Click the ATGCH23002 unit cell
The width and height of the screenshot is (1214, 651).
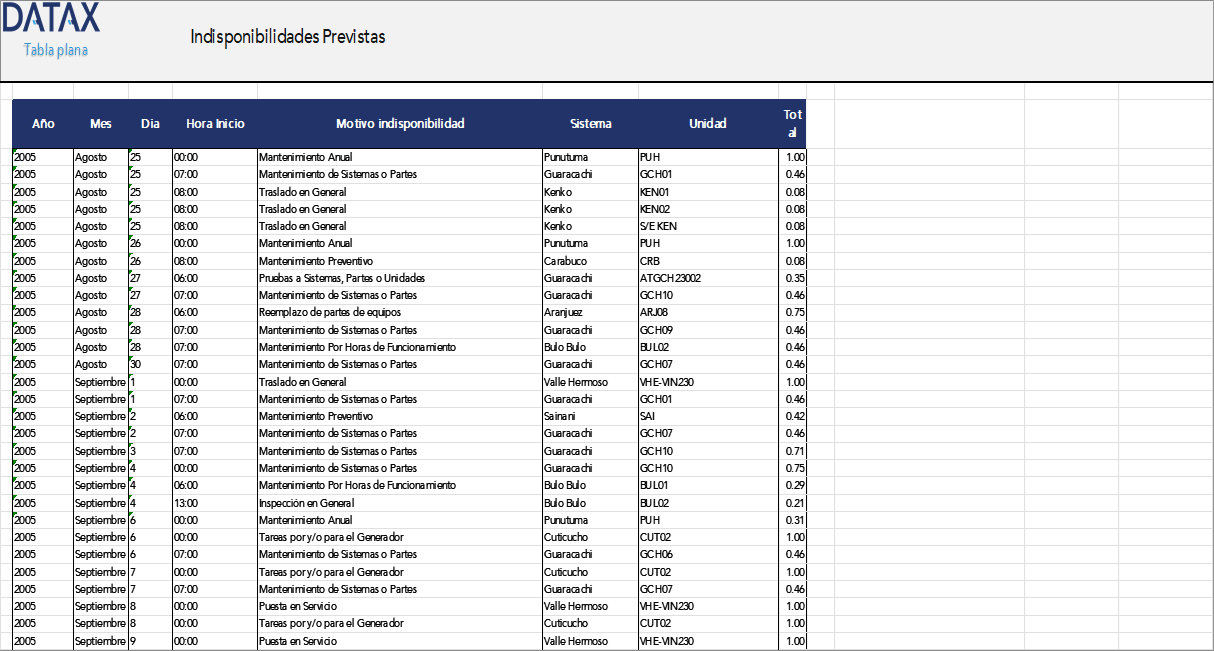click(670, 278)
